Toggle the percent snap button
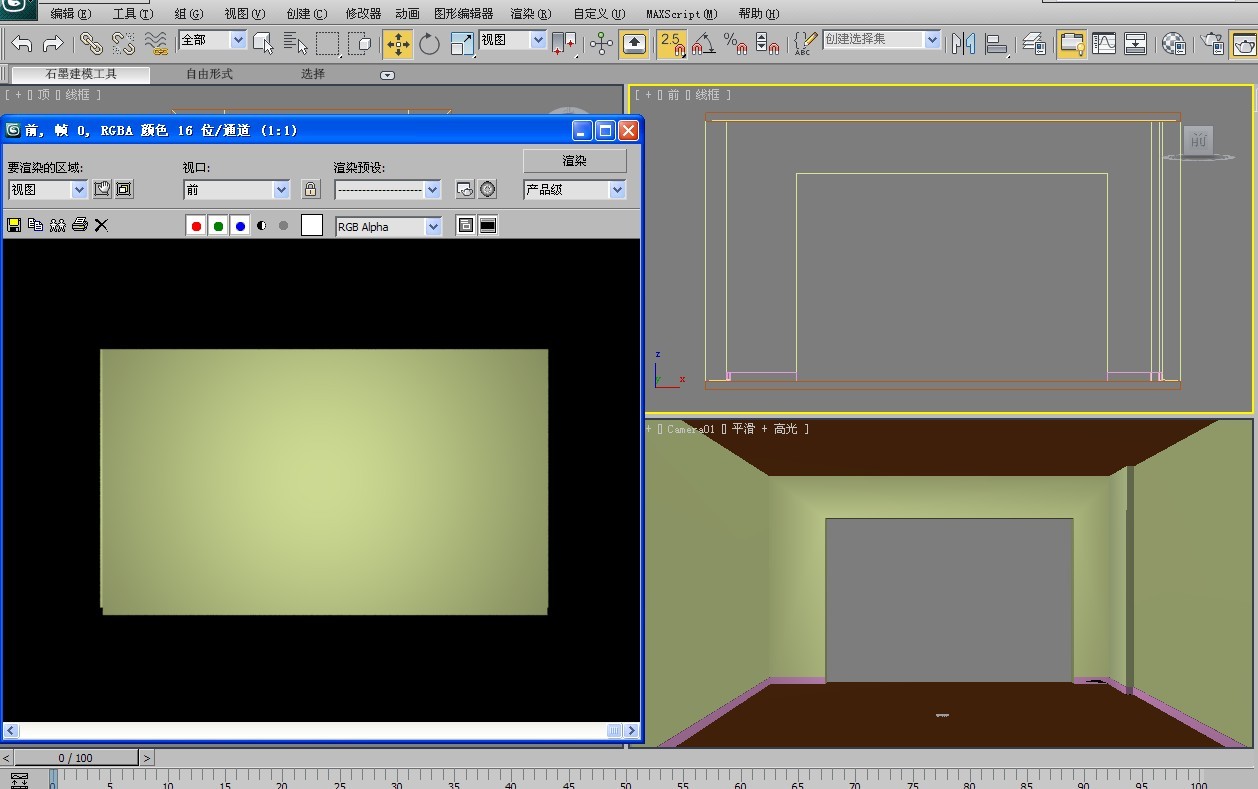This screenshot has width=1258, height=789. 736,43
